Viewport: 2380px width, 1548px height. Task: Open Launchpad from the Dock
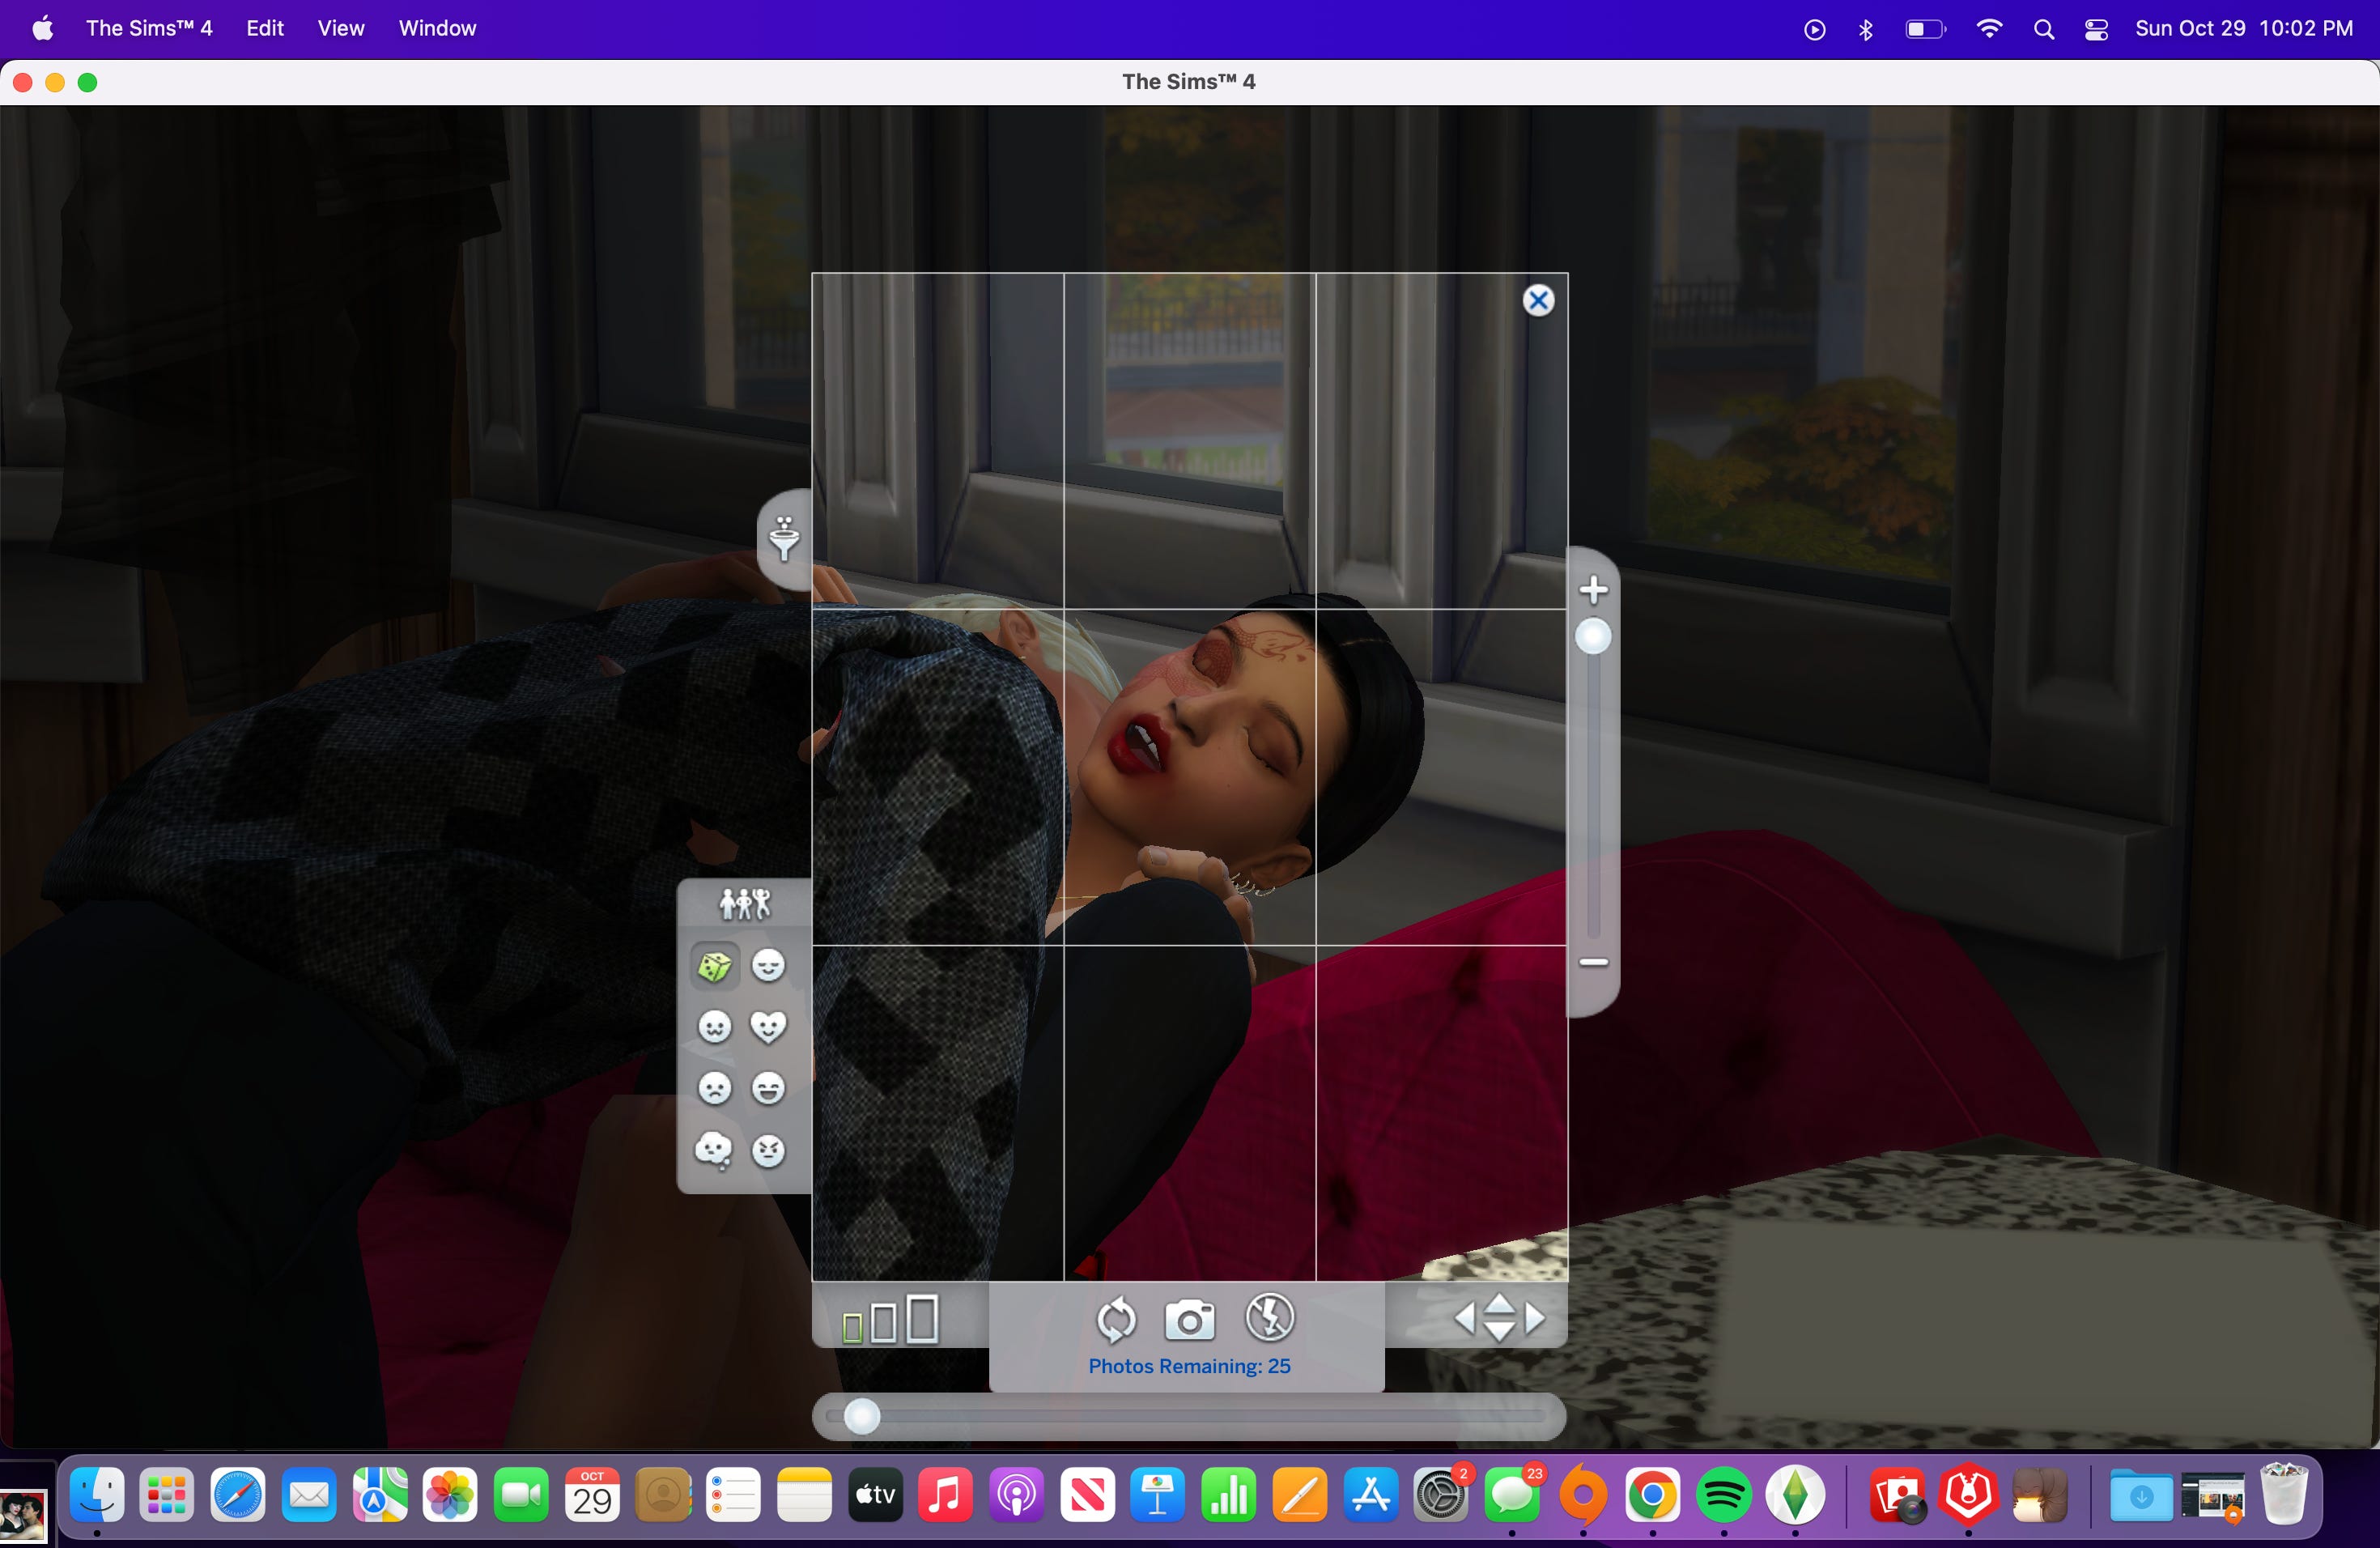click(167, 1495)
